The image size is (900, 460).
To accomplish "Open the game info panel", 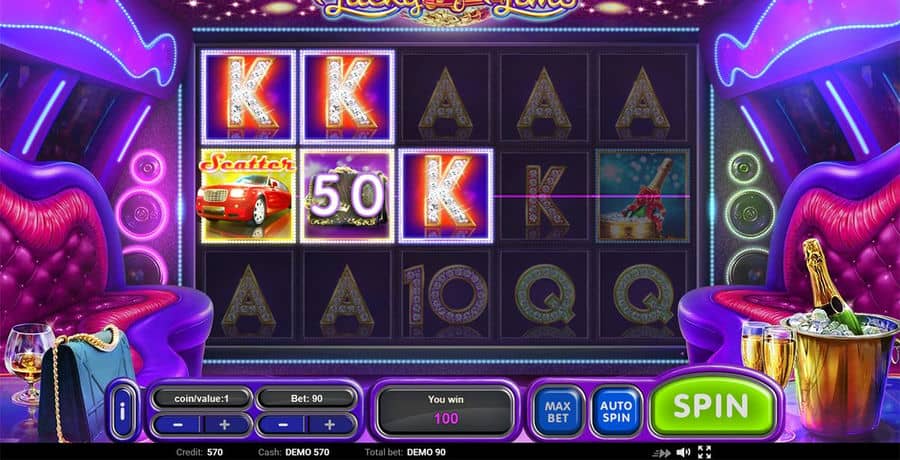I will point(124,411).
